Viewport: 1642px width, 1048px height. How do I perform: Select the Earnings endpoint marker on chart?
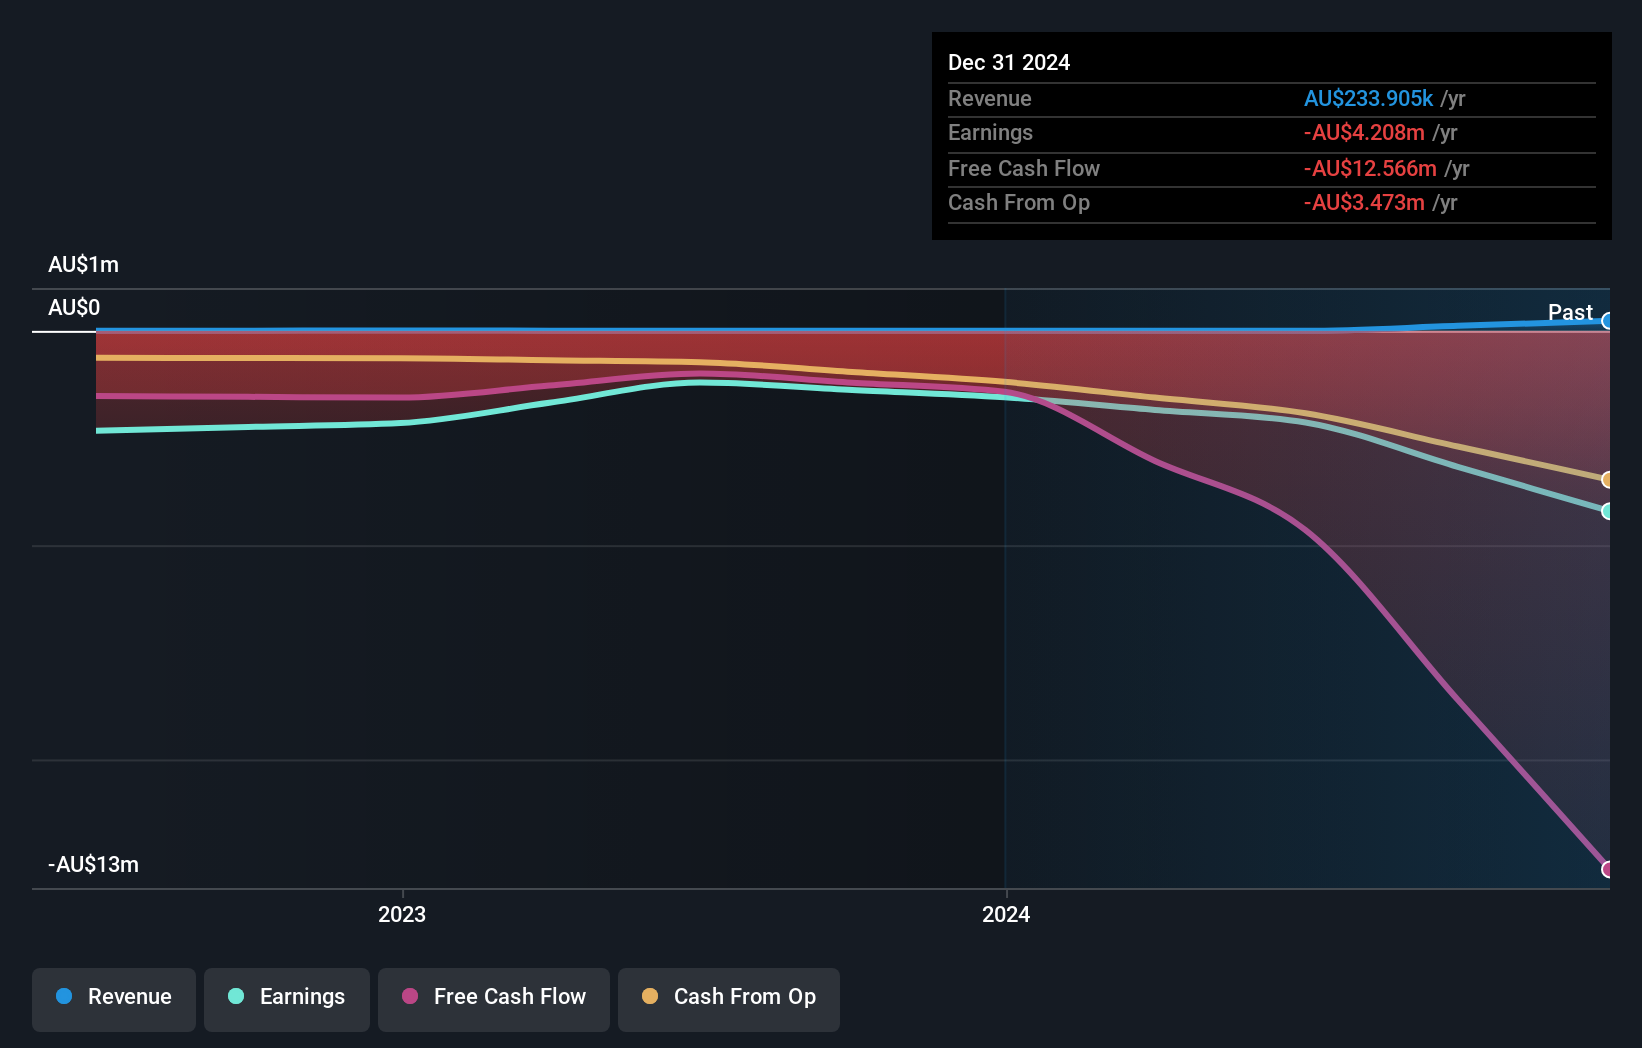click(x=1607, y=511)
